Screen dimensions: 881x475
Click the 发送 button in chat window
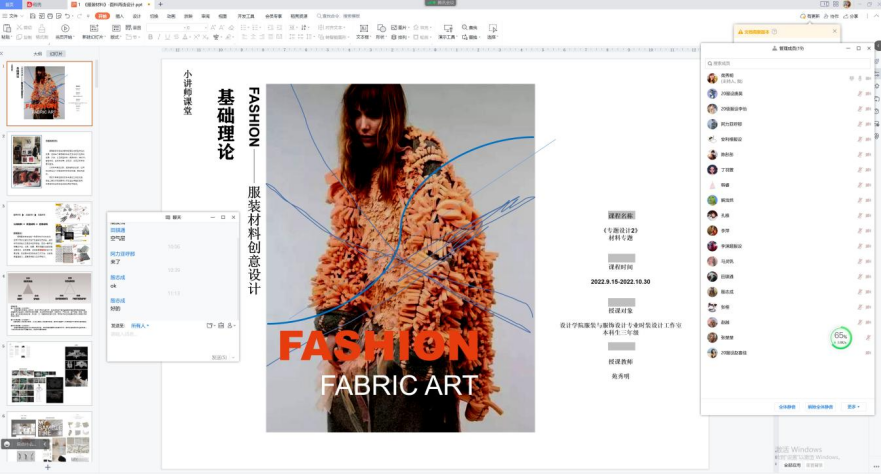click(x=219, y=358)
